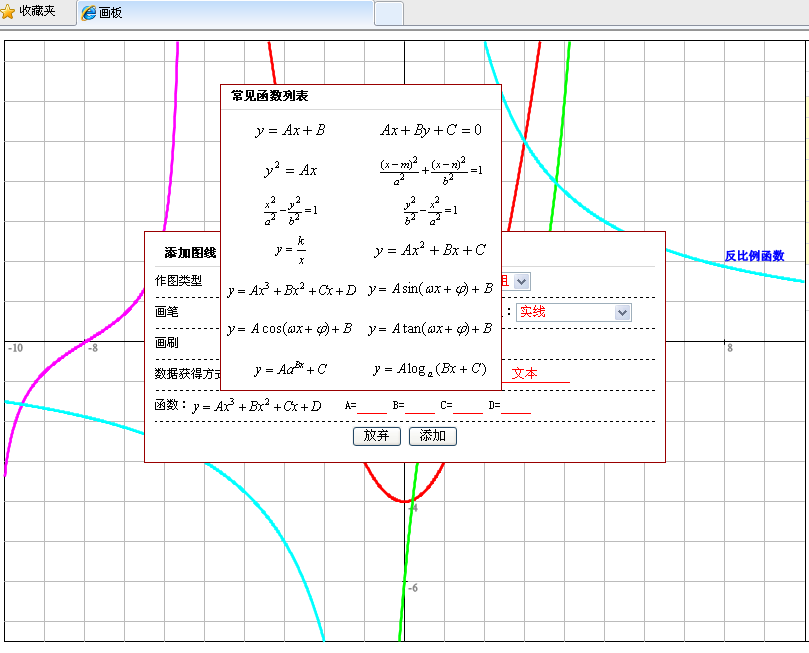Select the logarithm formula y = Alog(Bx + C)
Screen dimensions: 809x653
click(x=430, y=369)
